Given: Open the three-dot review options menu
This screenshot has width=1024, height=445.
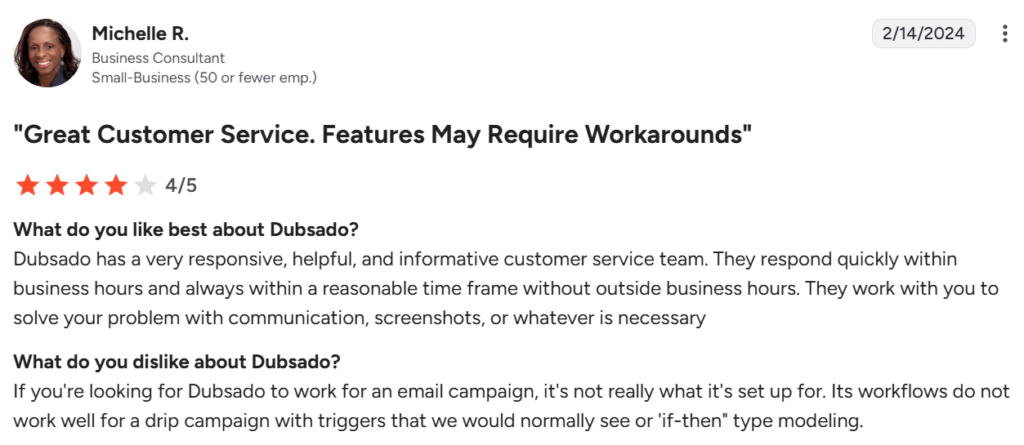Looking at the screenshot, I should click(x=1004, y=34).
